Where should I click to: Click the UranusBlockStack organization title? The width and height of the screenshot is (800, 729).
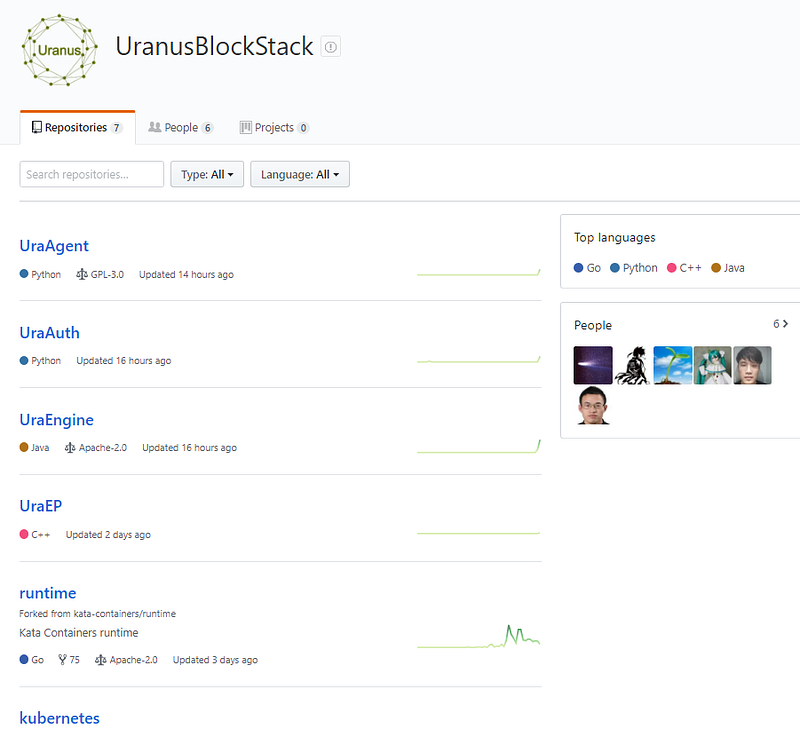pyautogui.click(x=214, y=46)
